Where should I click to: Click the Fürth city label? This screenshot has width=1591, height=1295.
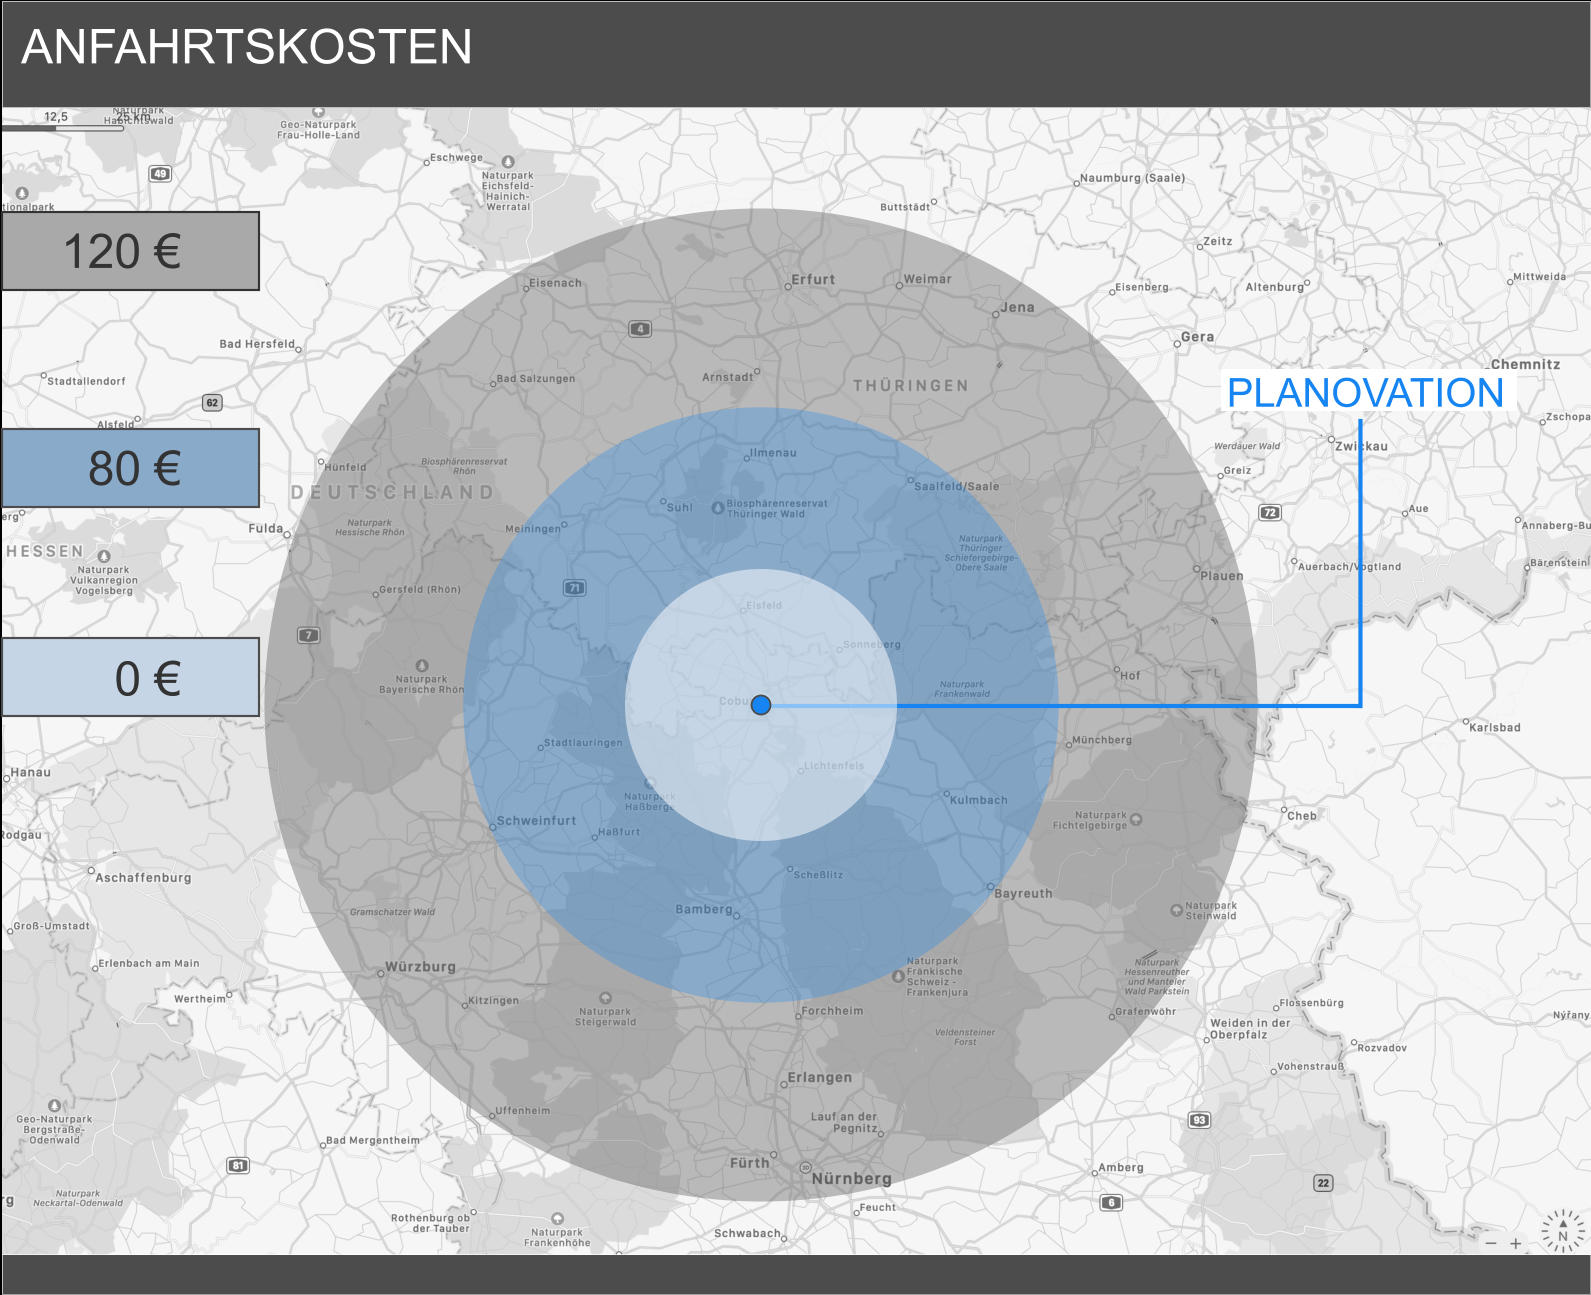point(750,1163)
